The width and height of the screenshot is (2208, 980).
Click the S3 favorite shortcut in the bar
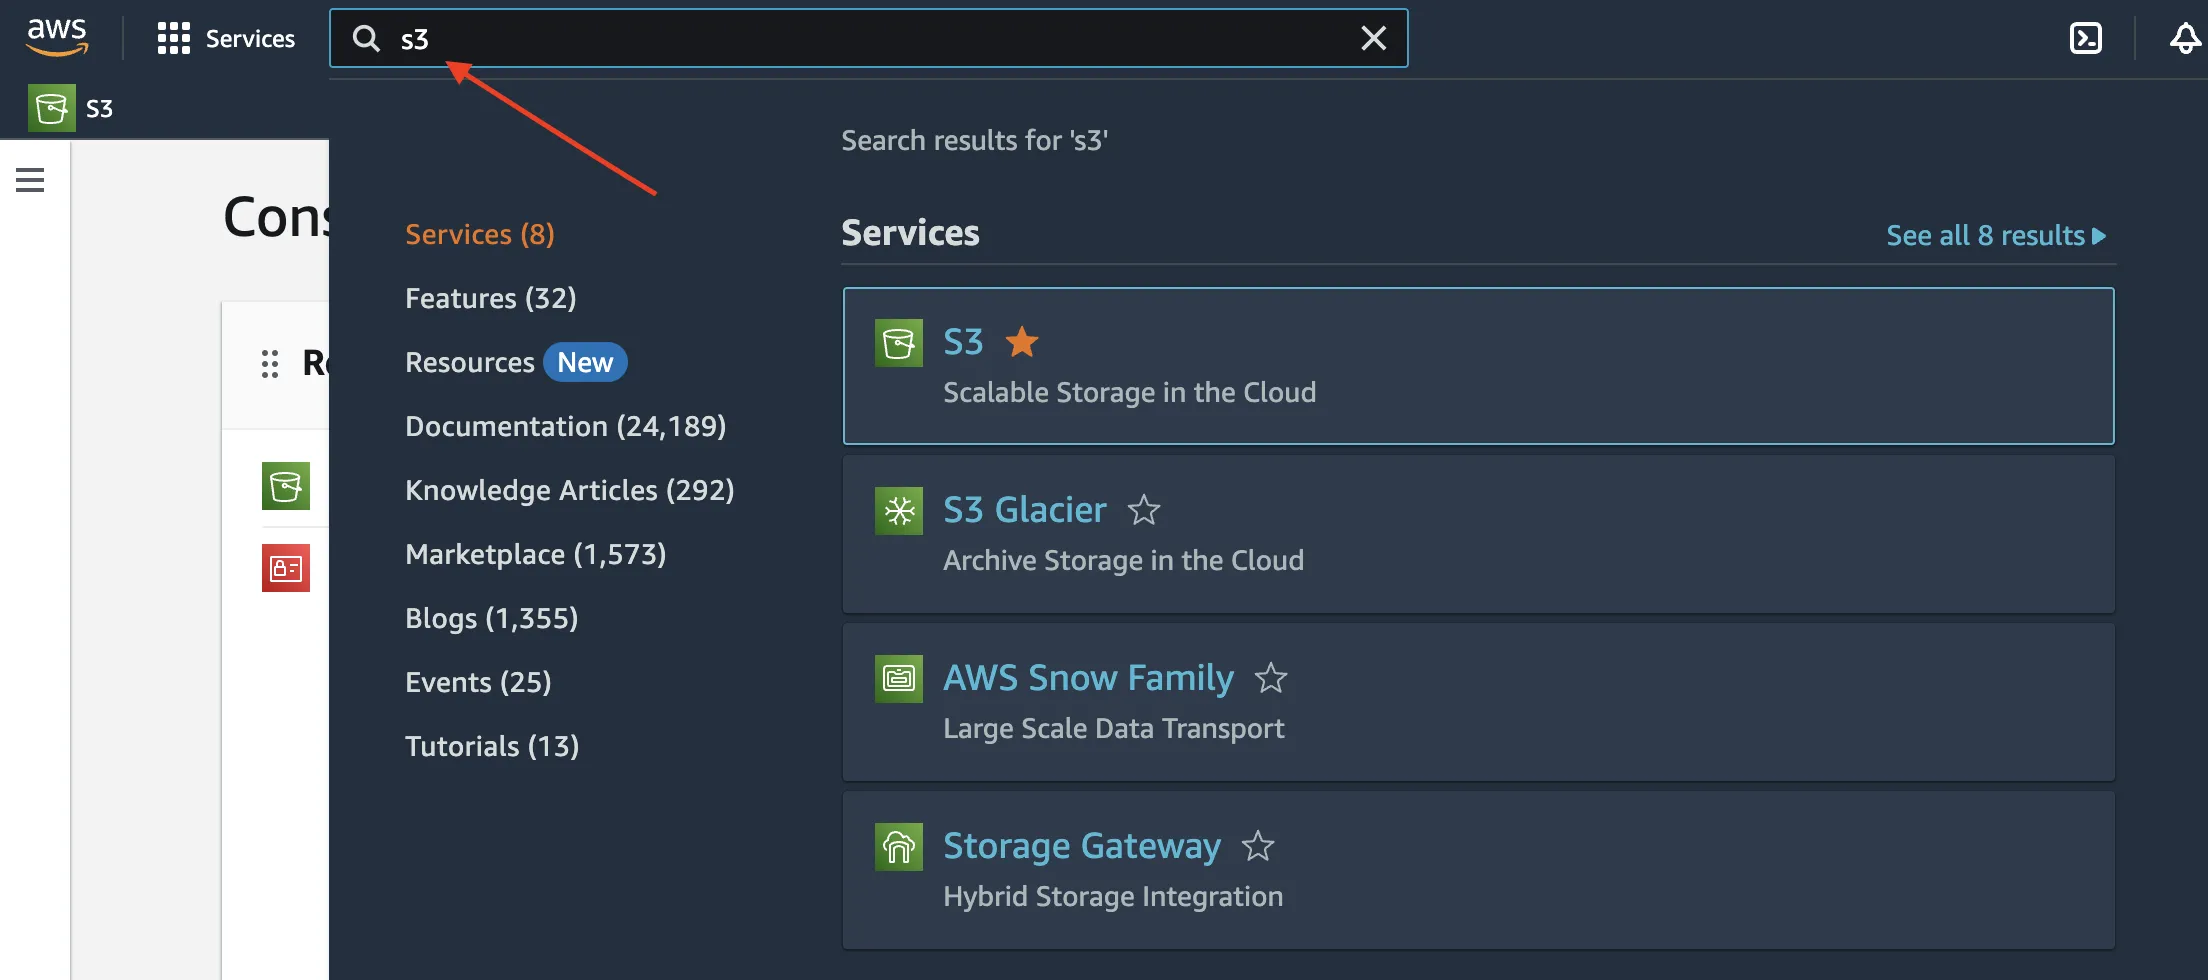[x=71, y=109]
